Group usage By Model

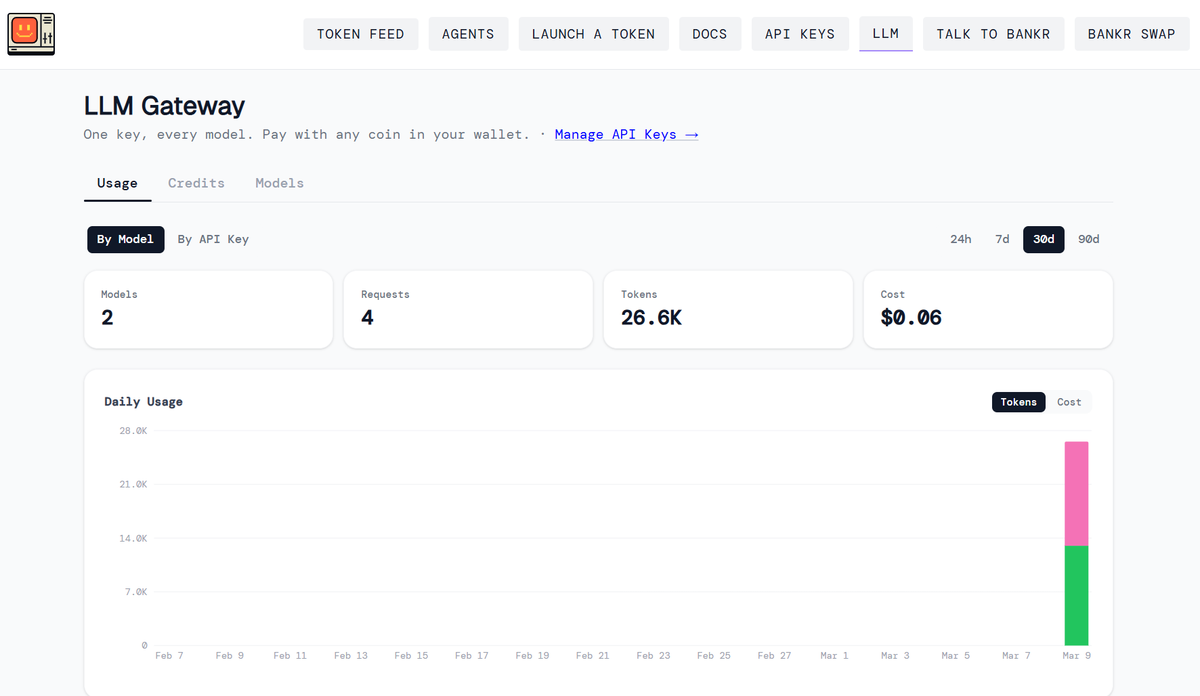(x=126, y=239)
